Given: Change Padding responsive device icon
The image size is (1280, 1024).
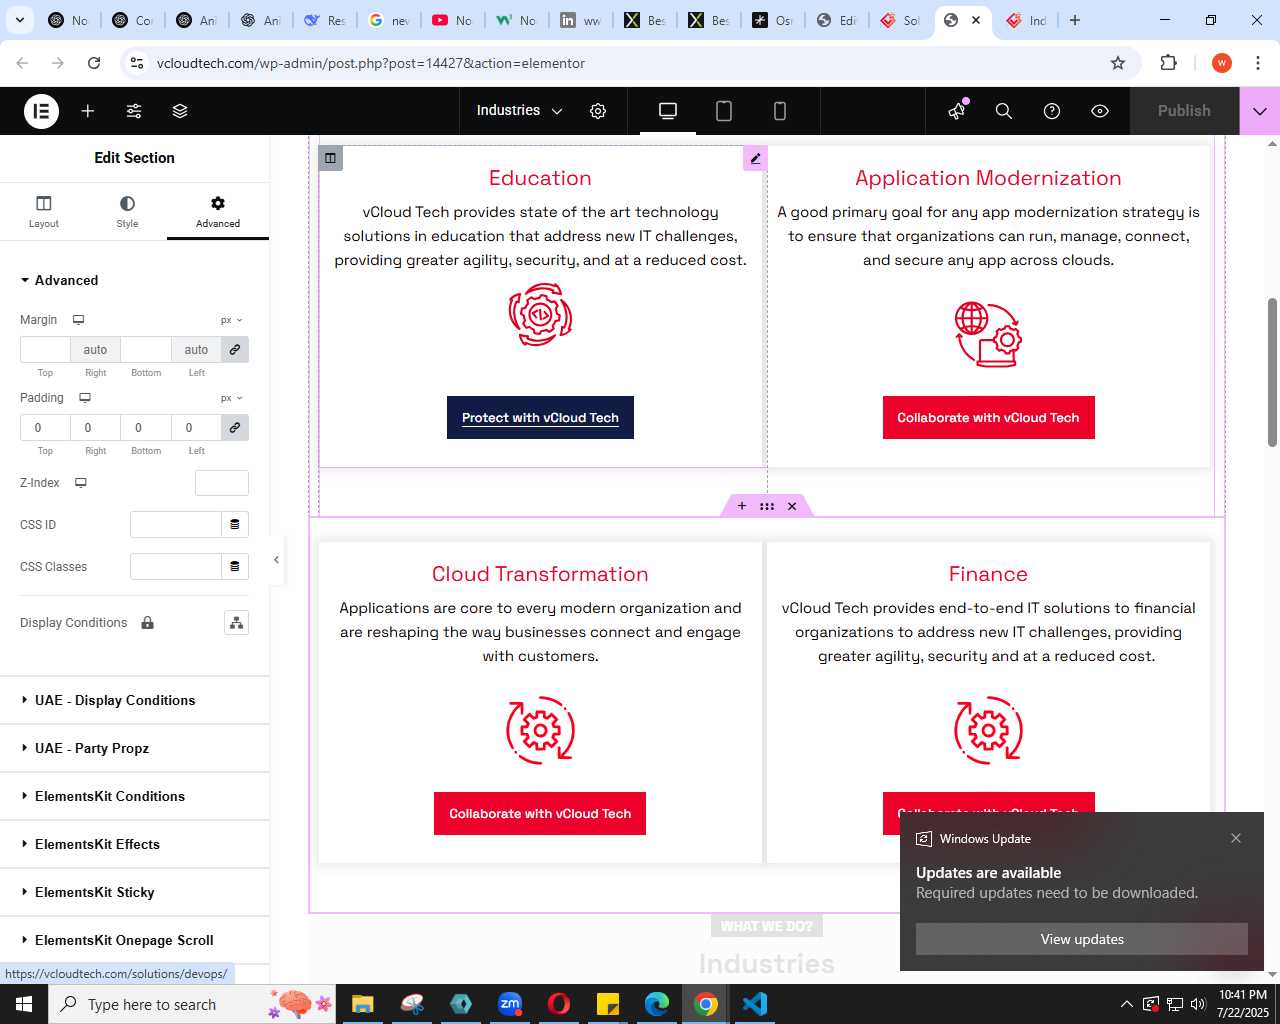Looking at the screenshot, I should [x=85, y=398].
